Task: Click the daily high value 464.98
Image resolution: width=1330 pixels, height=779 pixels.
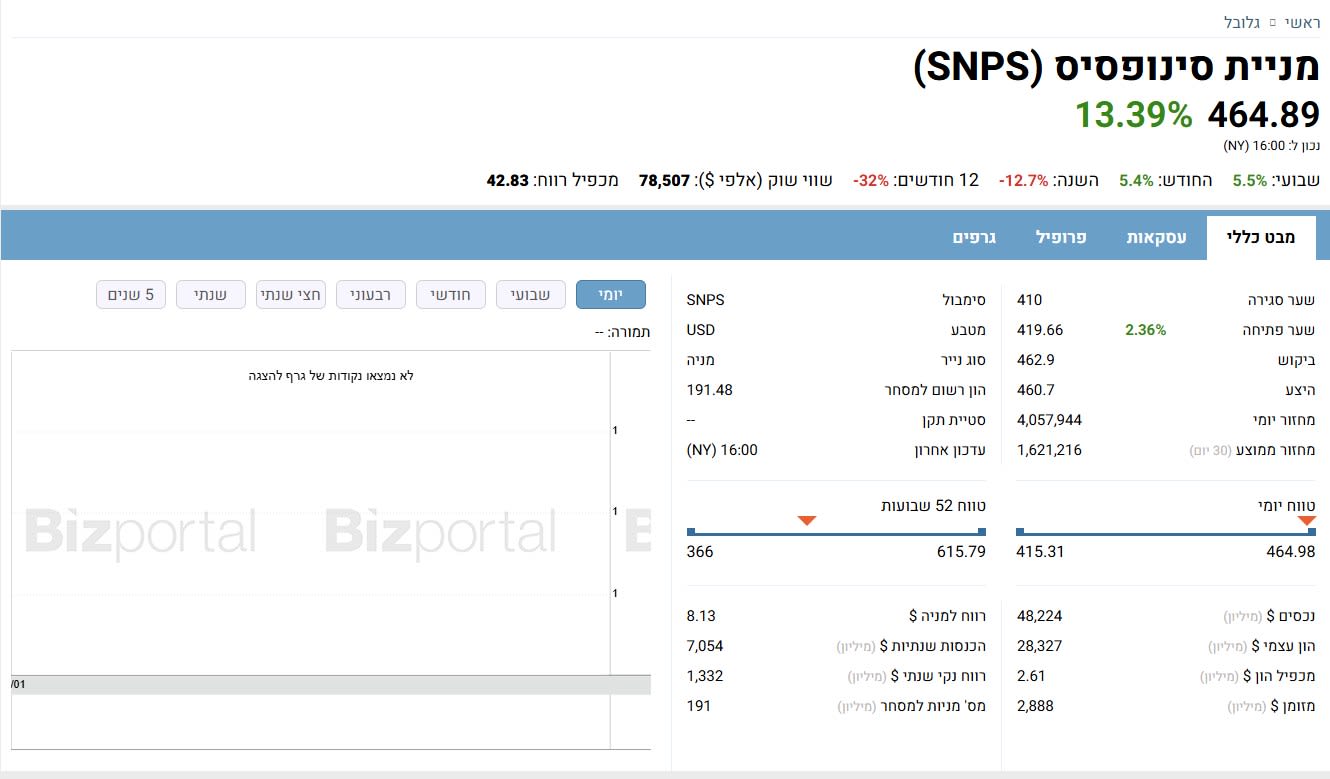Action: click(1291, 552)
